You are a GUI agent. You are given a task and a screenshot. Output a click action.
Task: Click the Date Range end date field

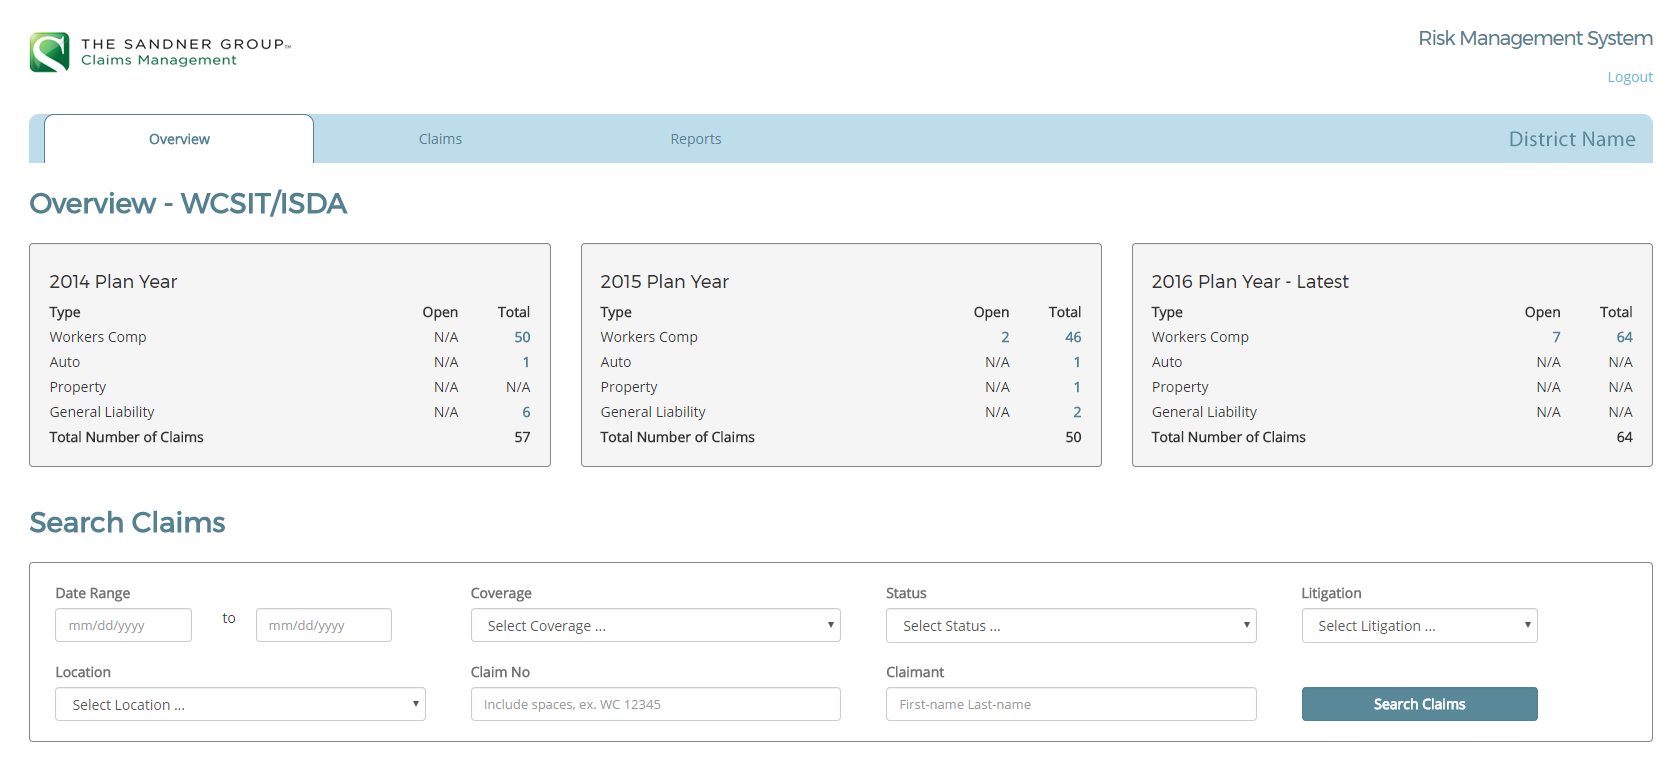[323, 626]
